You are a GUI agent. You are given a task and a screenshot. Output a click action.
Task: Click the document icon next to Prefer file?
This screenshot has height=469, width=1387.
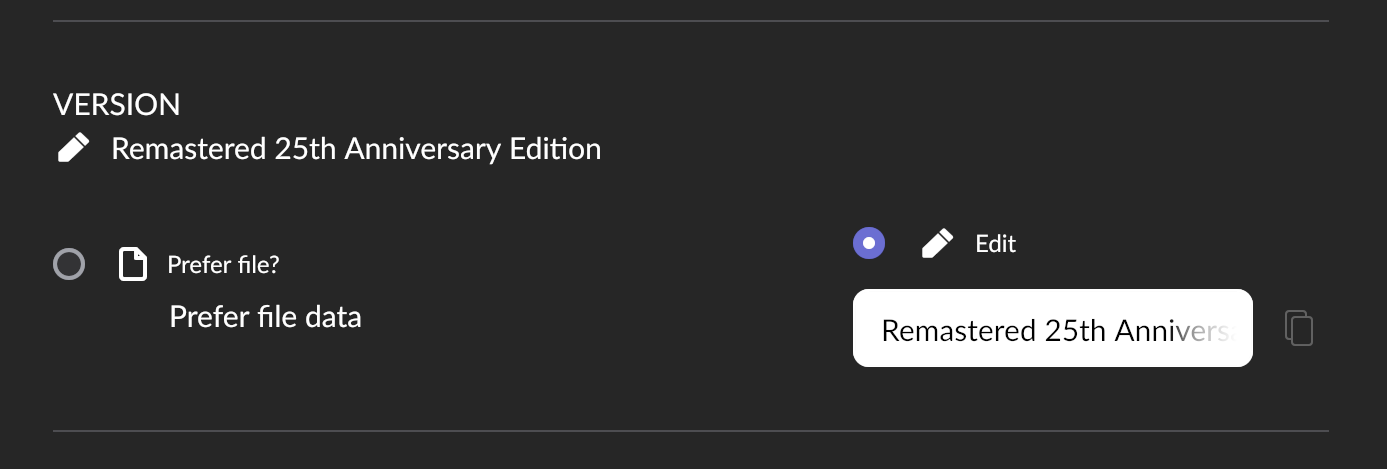(x=133, y=265)
